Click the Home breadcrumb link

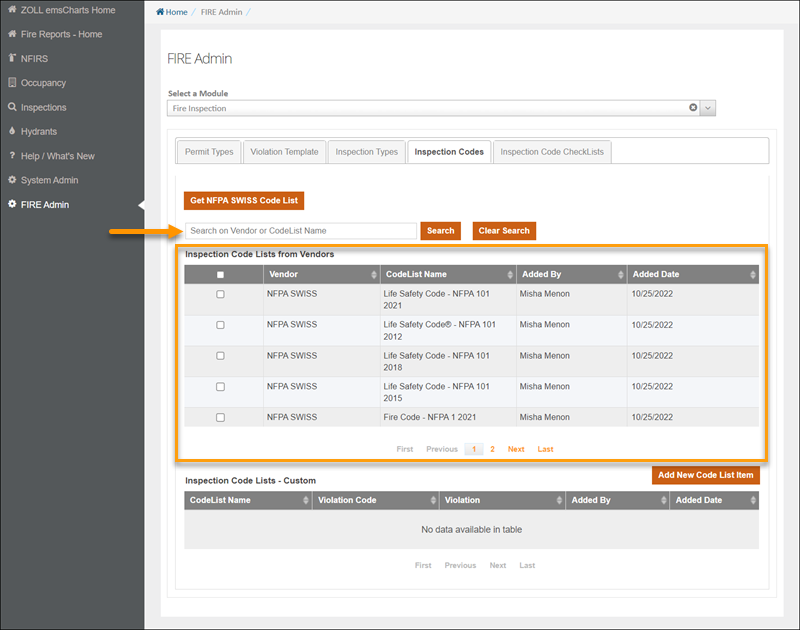click(176, 12)
